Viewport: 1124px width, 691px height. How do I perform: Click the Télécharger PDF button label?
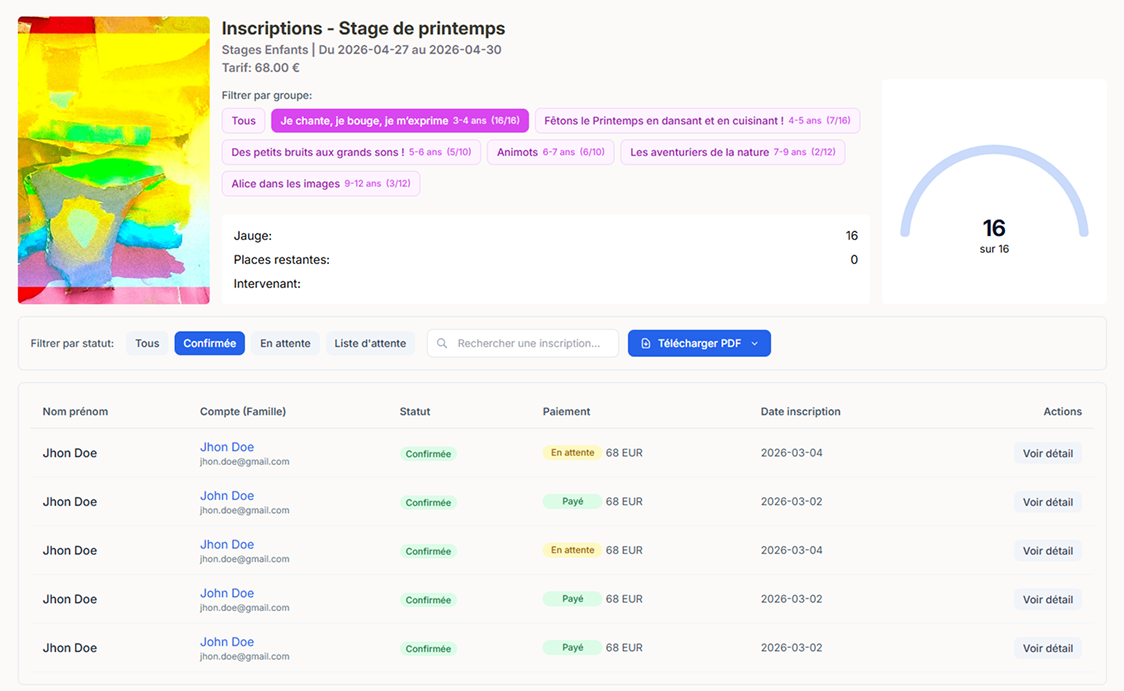tap(700, 343)
